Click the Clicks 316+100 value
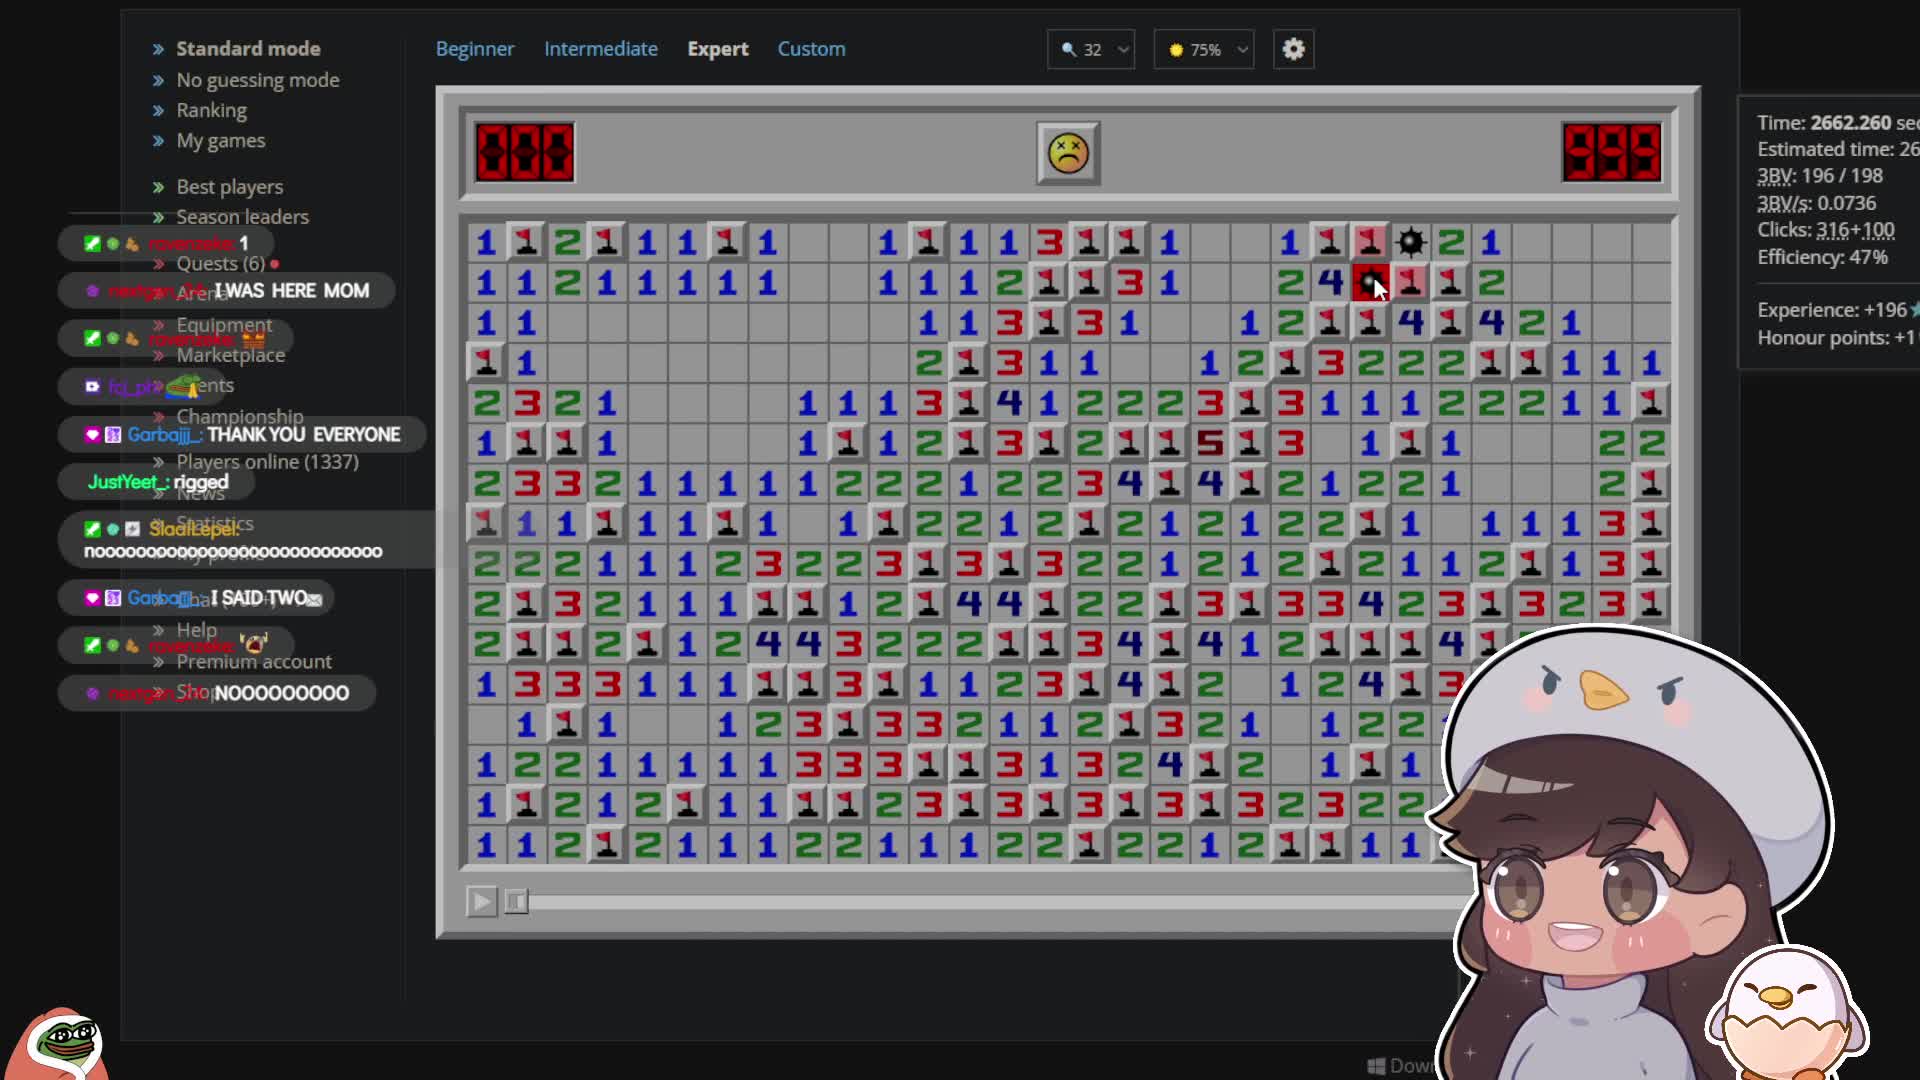Screen dimensions: 1920x1080 [1855, 230]
